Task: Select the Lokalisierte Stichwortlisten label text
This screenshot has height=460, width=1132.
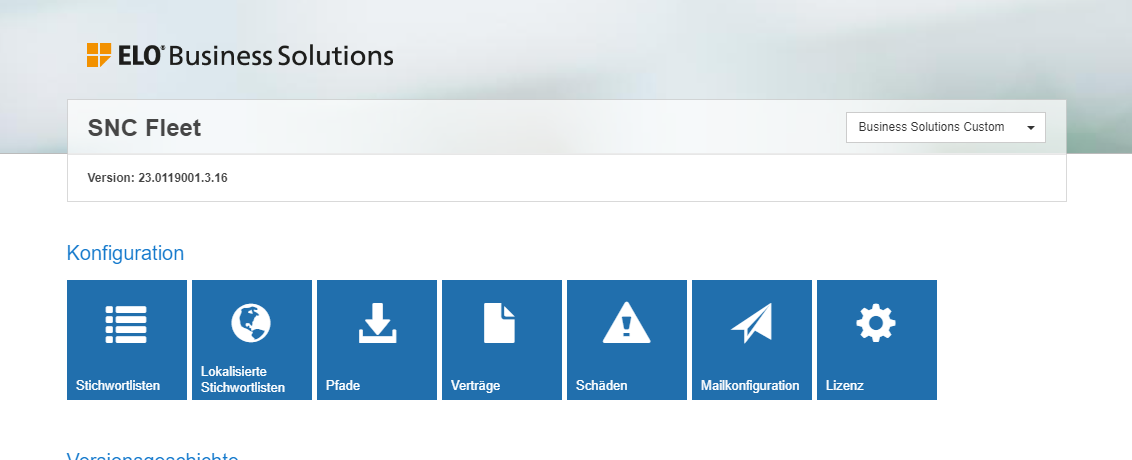Action: pos(243,379)
